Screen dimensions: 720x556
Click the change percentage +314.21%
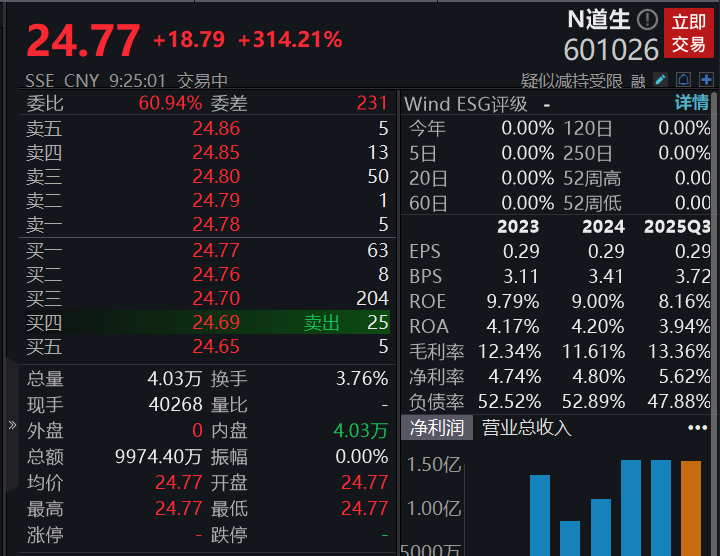click(290, 39)
